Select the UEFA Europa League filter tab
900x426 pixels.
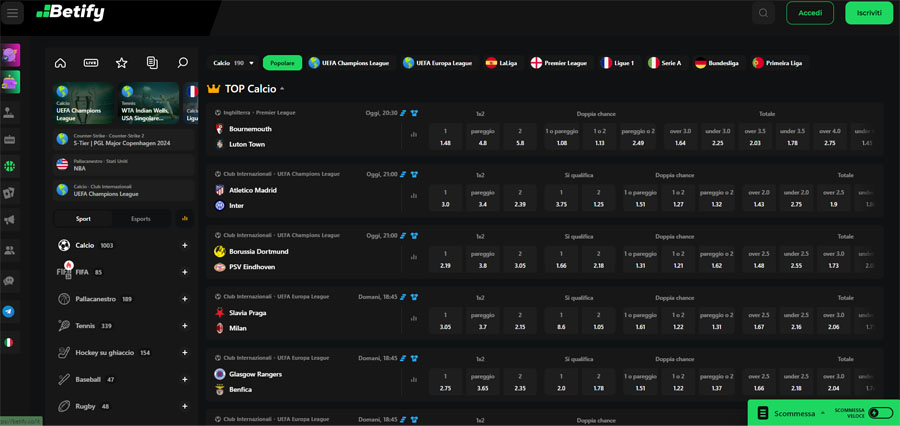[x=438, y=63]
